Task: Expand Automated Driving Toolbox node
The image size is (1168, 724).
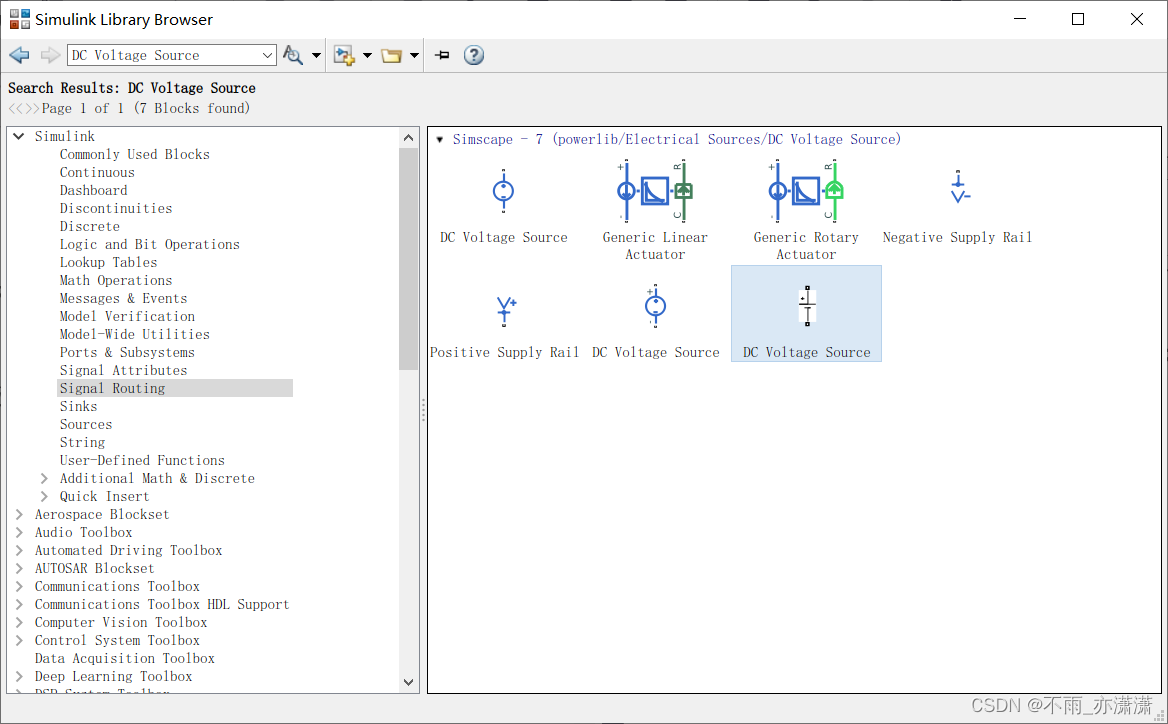Action: 19,550
